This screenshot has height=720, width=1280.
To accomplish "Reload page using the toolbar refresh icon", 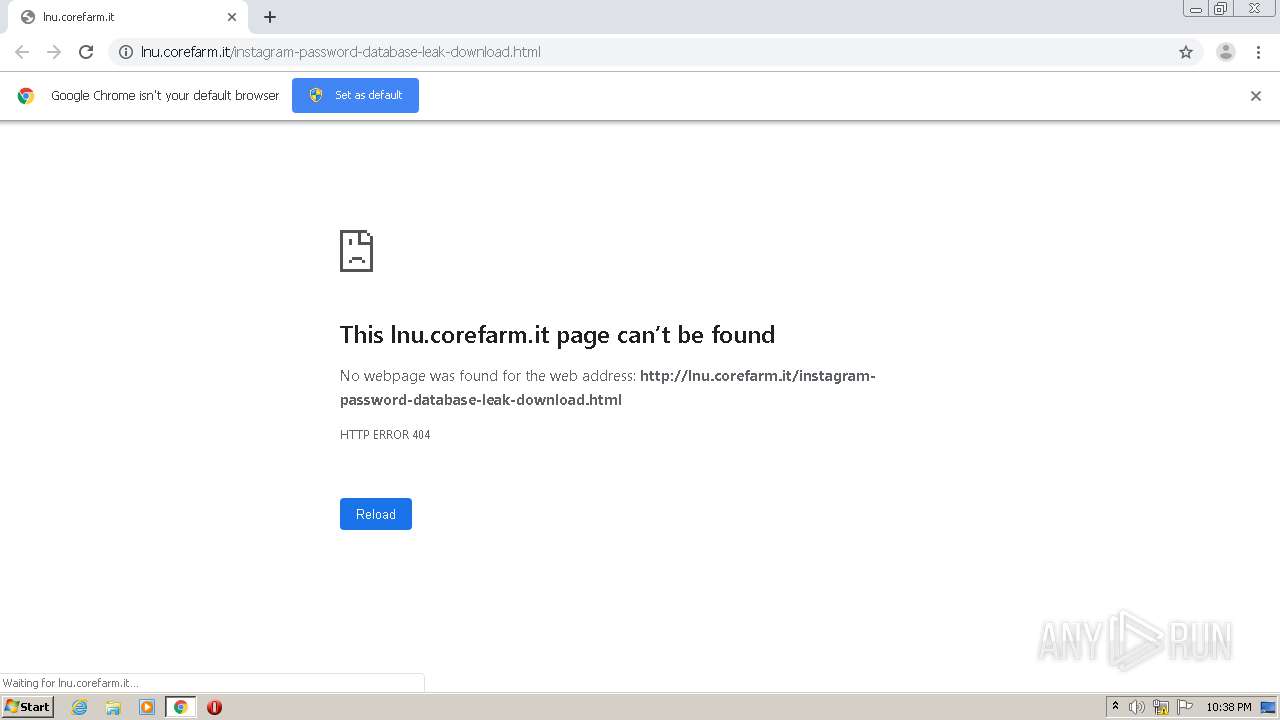I will click(86, 52).
